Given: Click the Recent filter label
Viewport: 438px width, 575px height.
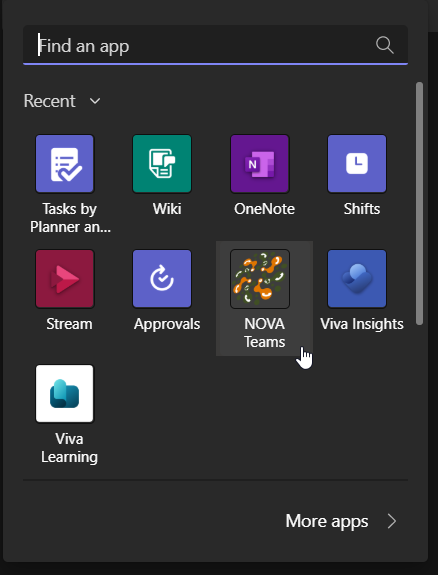Looking at the screenshot, I should pos(50,101).
